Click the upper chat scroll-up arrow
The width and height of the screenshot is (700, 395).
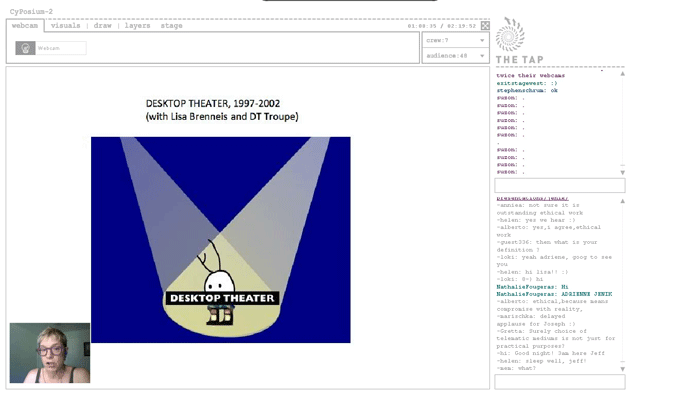click(x=622, y=74)
